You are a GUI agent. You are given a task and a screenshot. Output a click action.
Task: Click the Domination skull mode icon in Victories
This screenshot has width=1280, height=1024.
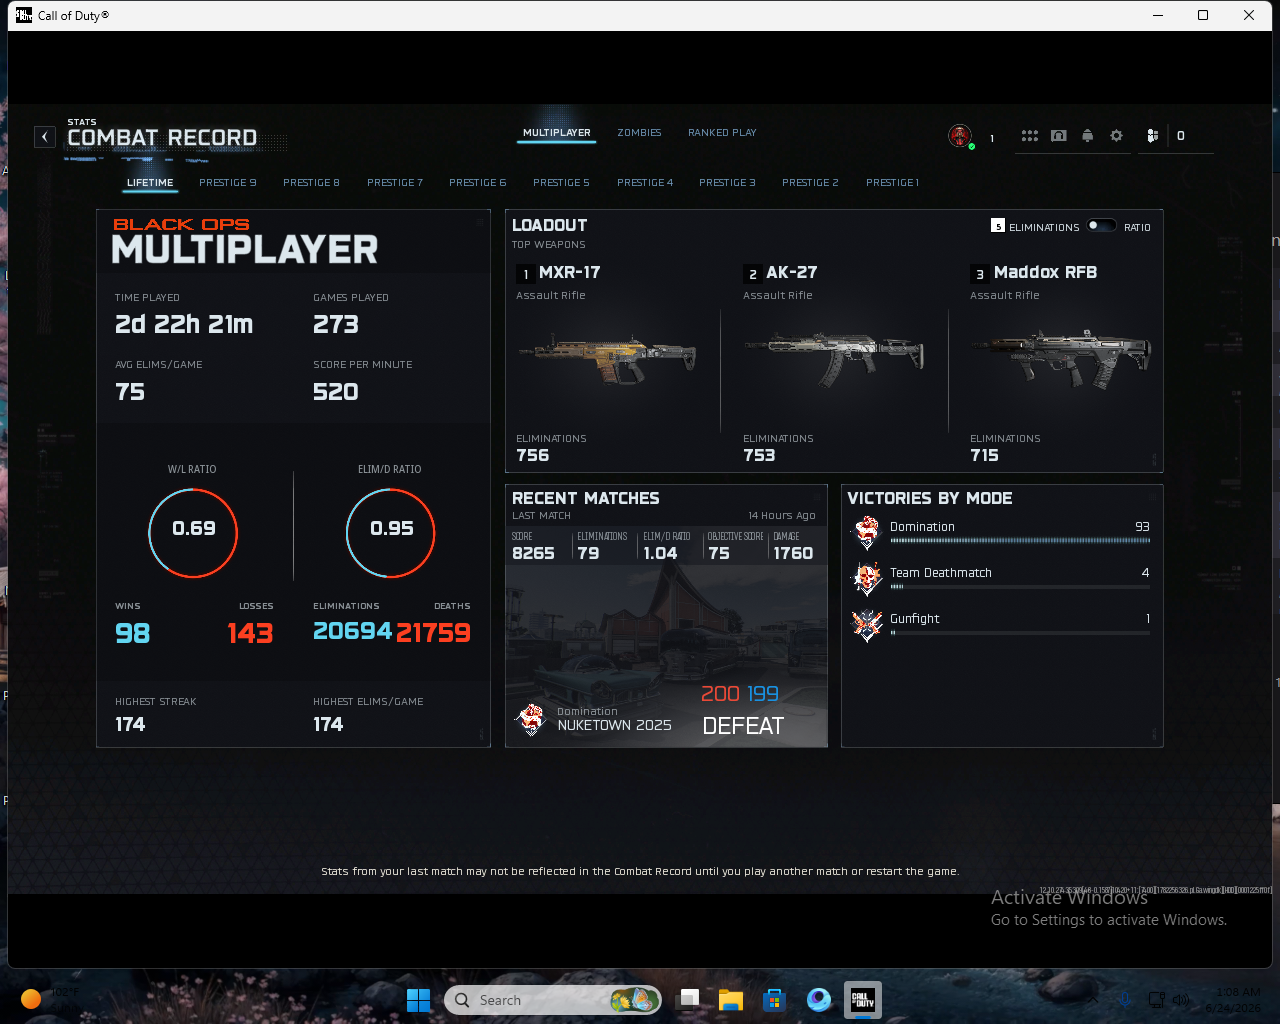click(867, 533)
